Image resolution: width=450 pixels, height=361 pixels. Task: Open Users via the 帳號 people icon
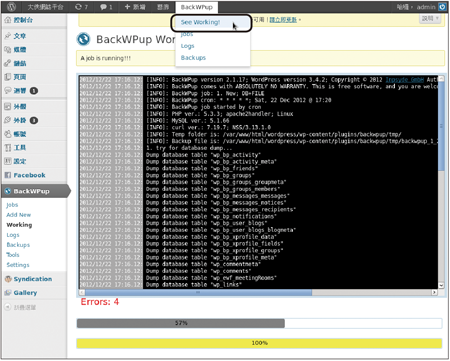coord(8,134)
